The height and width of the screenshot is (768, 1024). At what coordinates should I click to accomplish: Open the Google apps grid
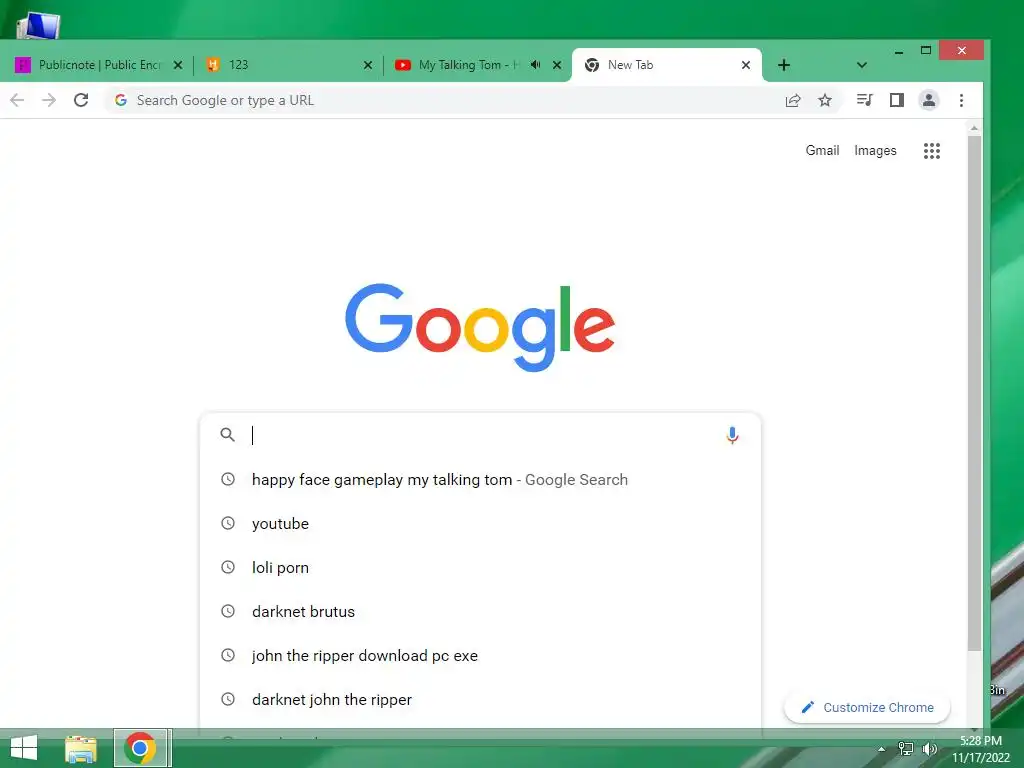[x=932, y=151]
